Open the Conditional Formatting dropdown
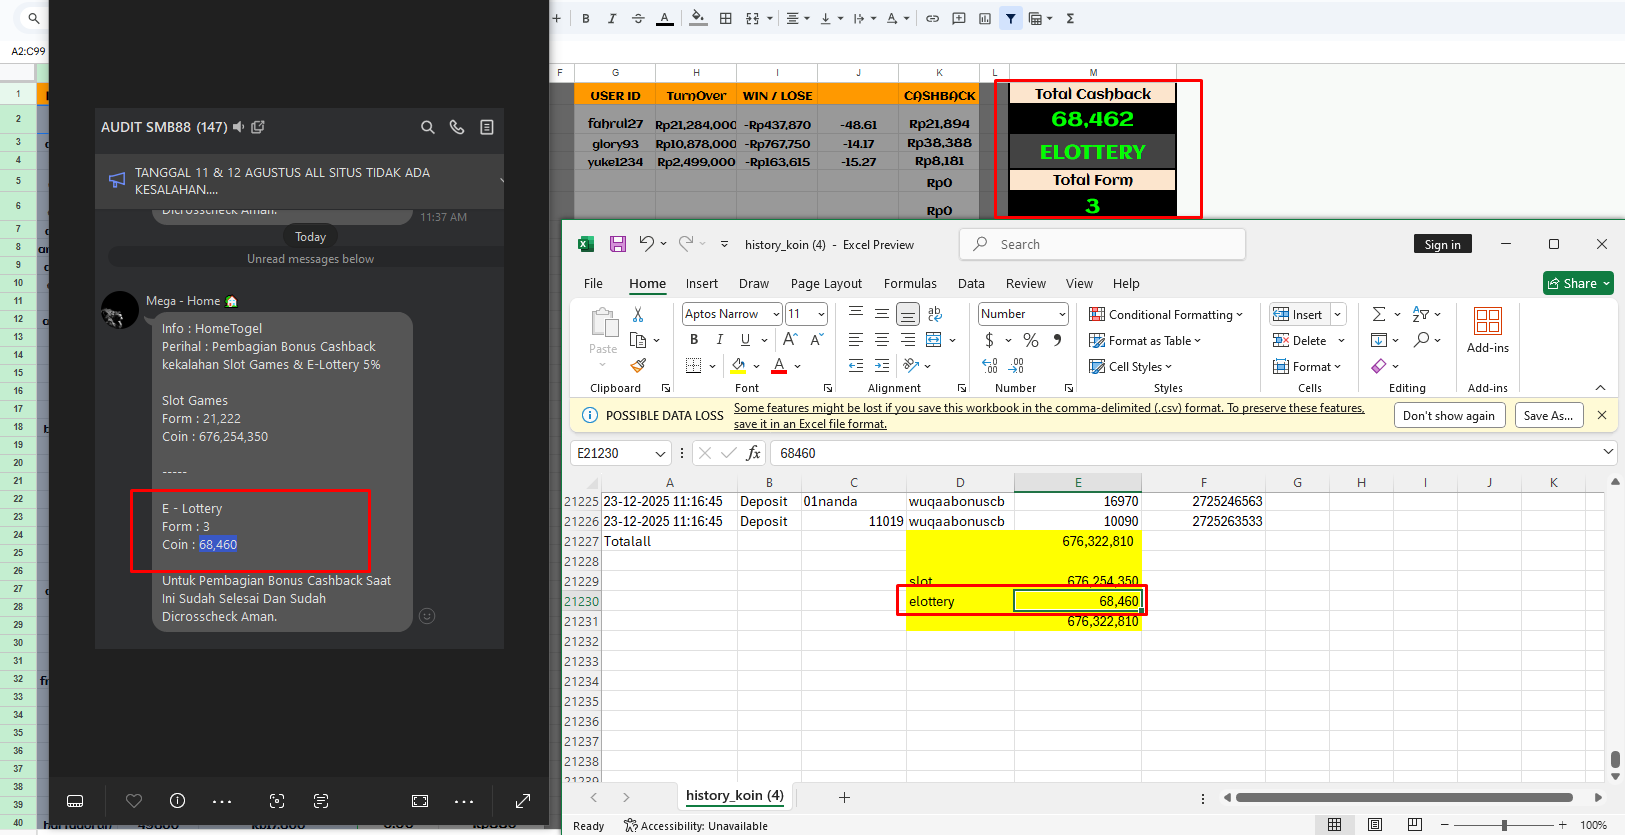The height and width of the screenshot is (835, 1625). tap(1166, 314)
